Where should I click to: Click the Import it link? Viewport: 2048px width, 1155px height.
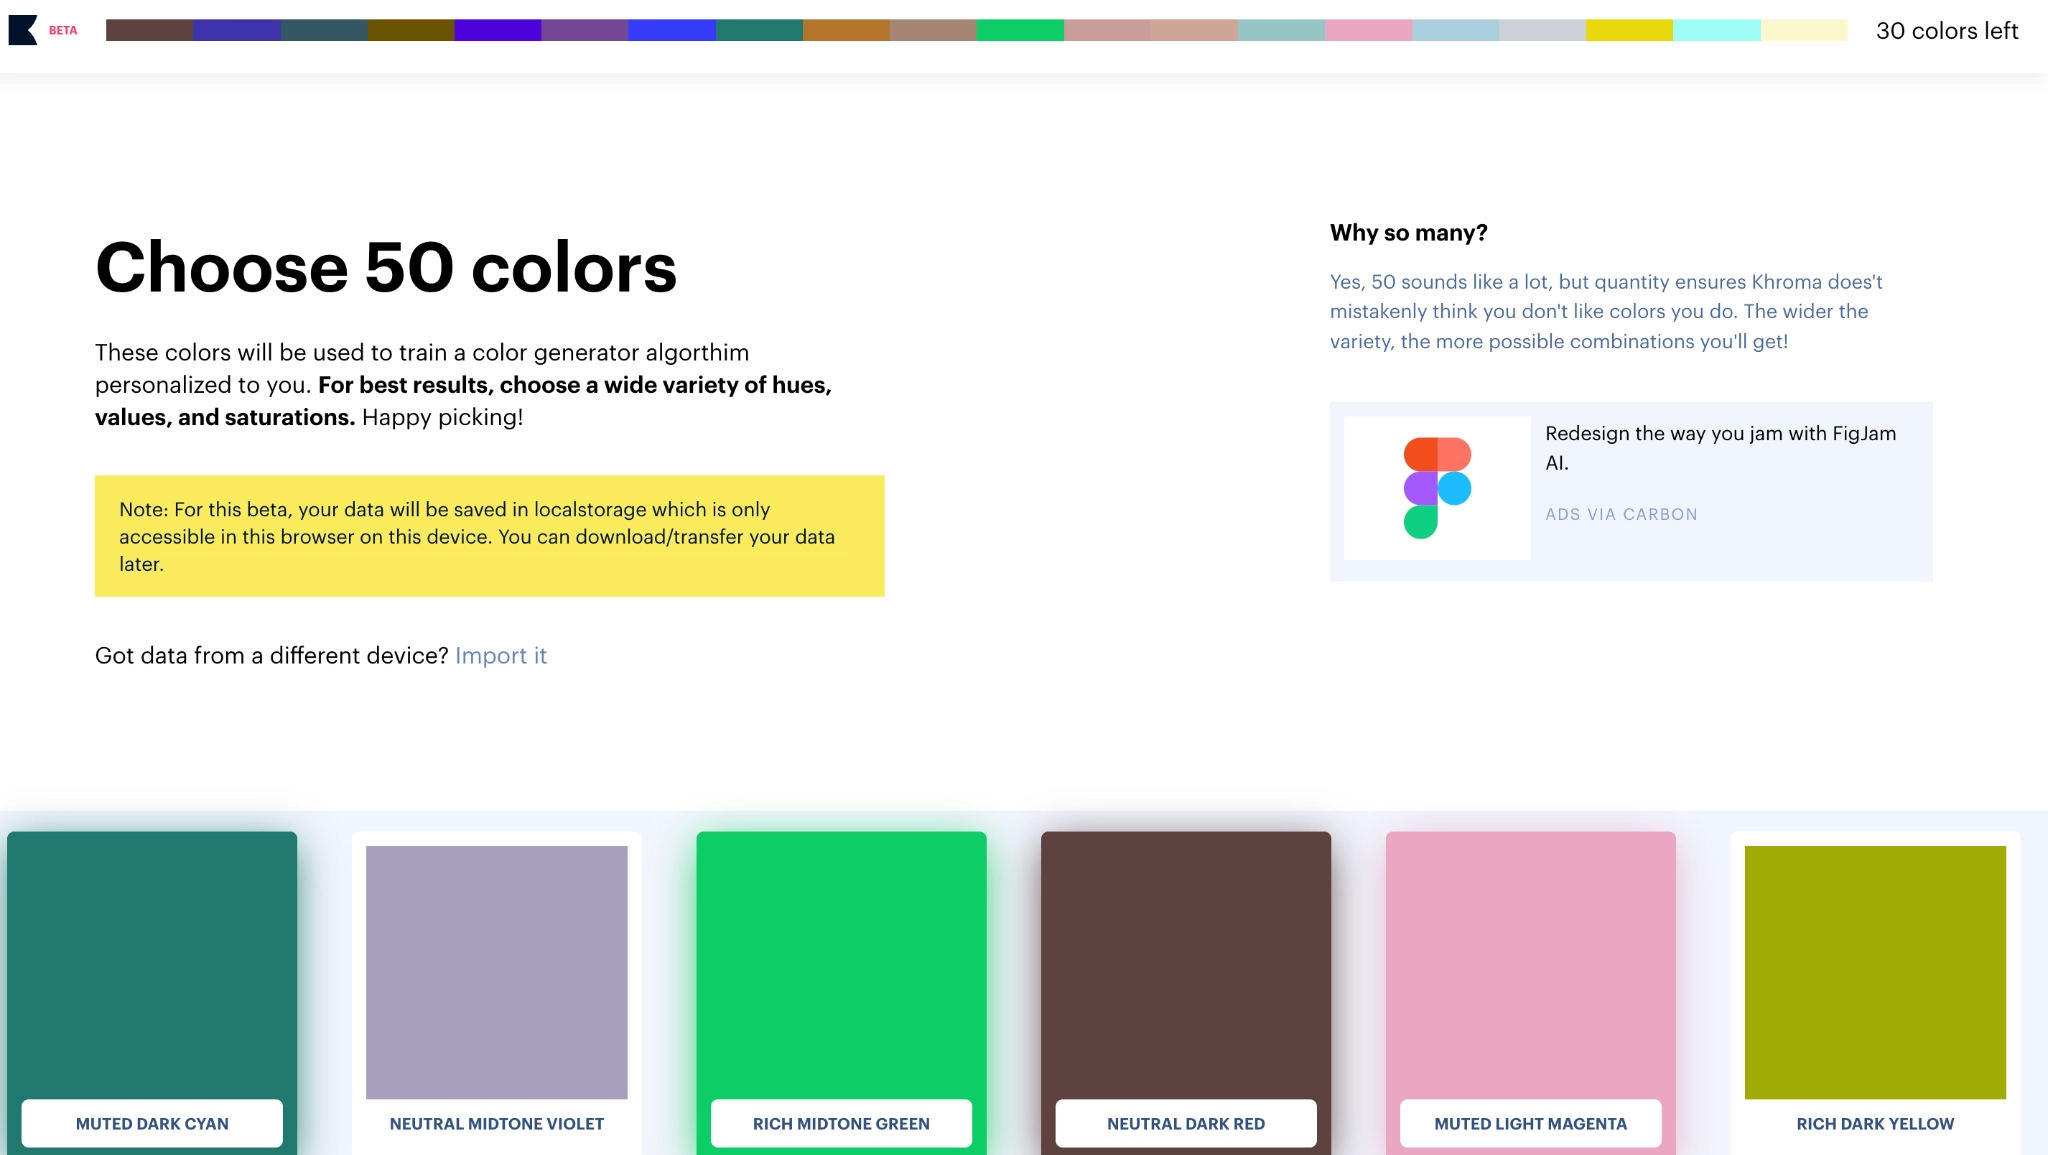point(499,654)
